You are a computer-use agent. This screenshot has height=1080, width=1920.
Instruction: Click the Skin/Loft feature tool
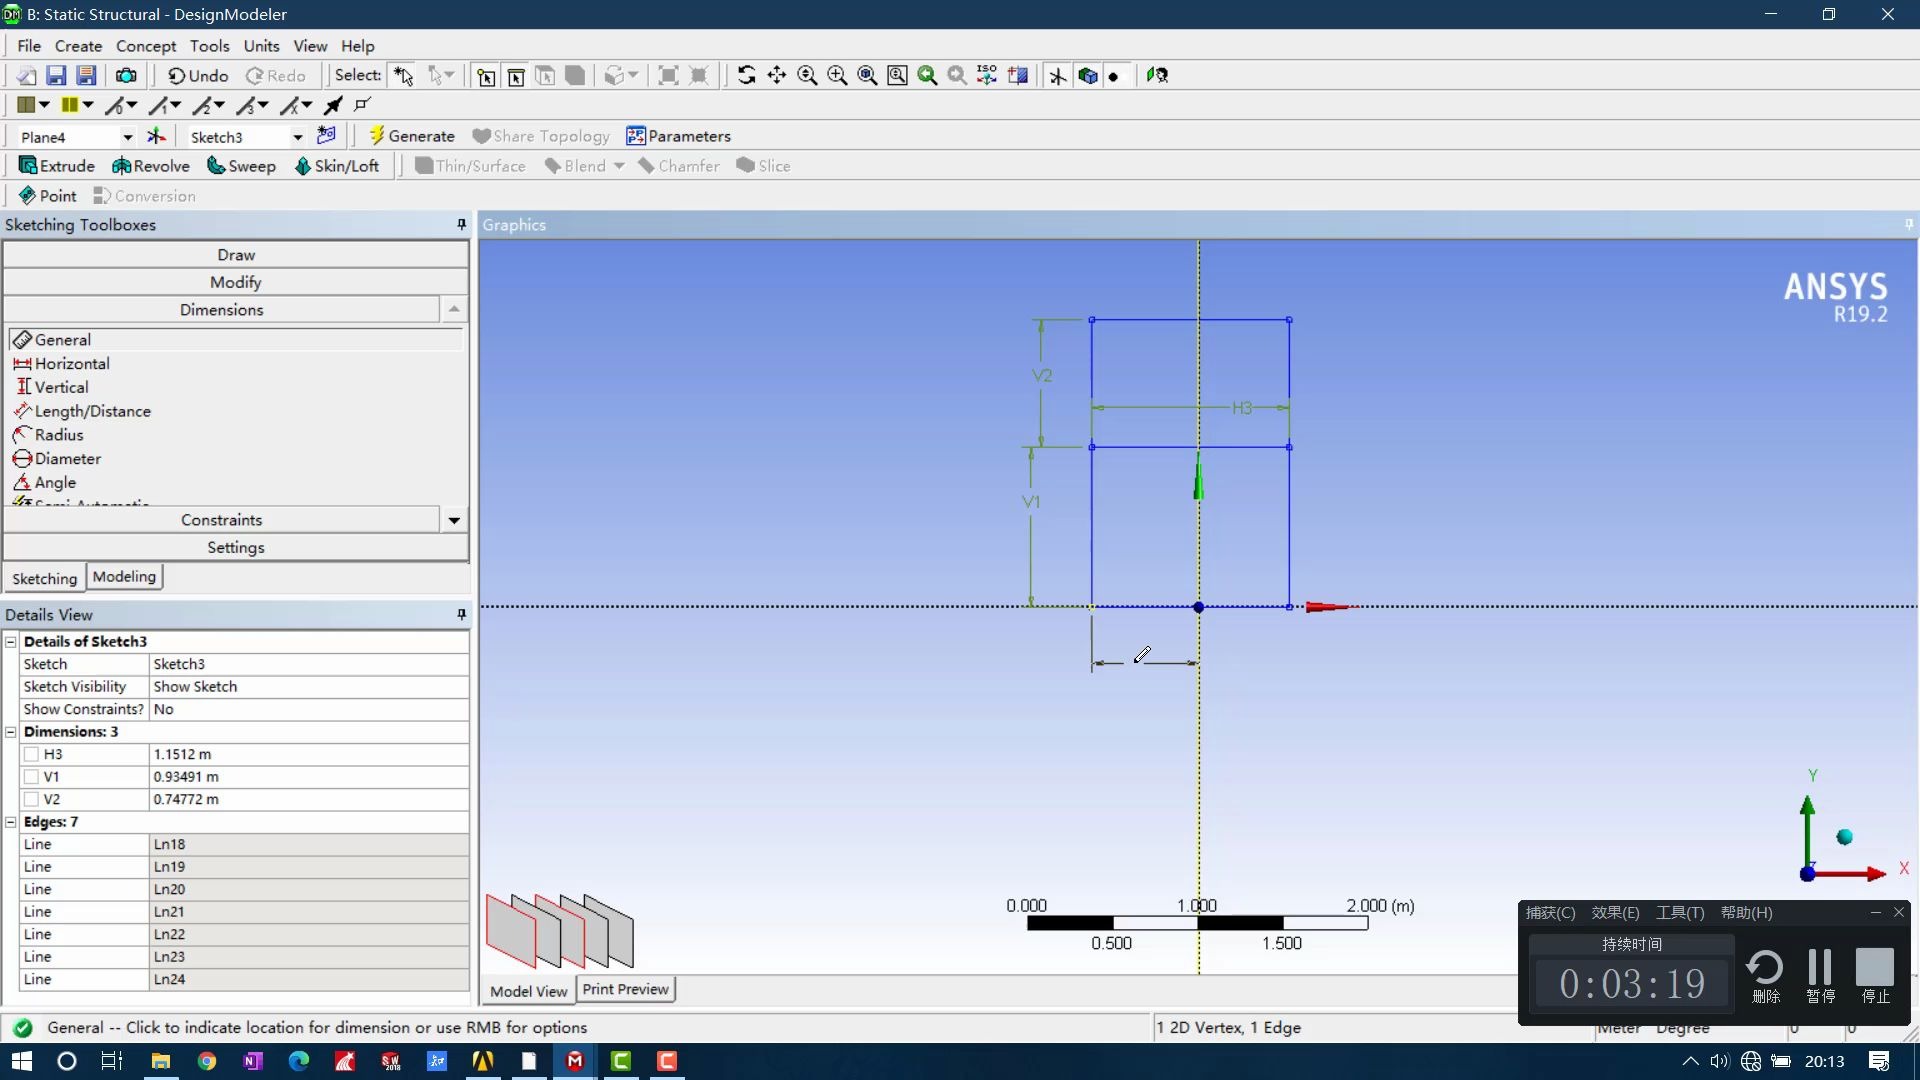tap(337, 166)
